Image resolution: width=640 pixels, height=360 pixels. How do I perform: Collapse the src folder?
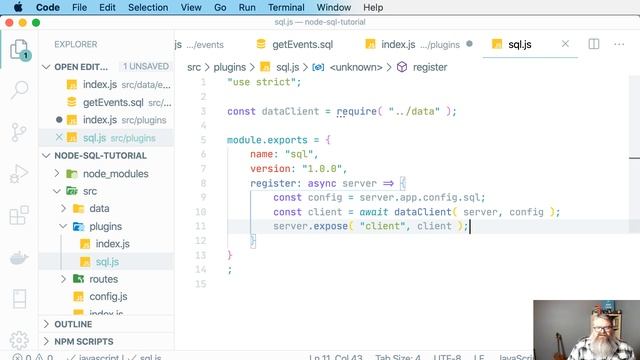tap(57, 191)
